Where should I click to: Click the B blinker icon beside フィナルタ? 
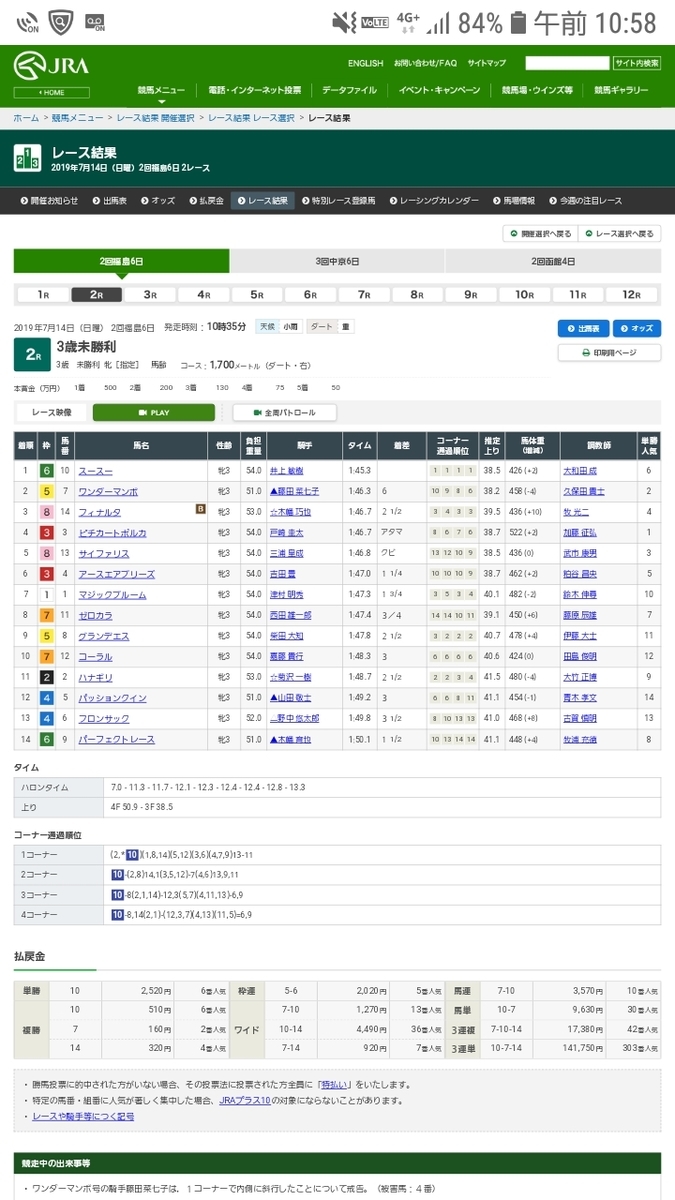pos(200,510)
